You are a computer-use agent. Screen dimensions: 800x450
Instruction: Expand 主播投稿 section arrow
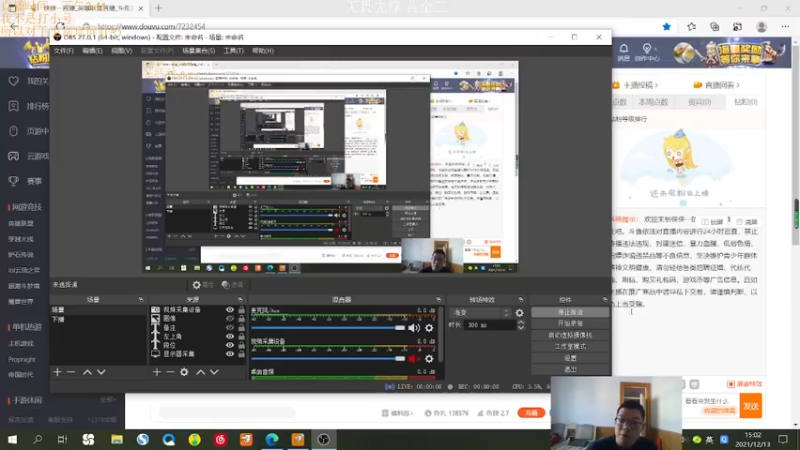click(656, 85)
